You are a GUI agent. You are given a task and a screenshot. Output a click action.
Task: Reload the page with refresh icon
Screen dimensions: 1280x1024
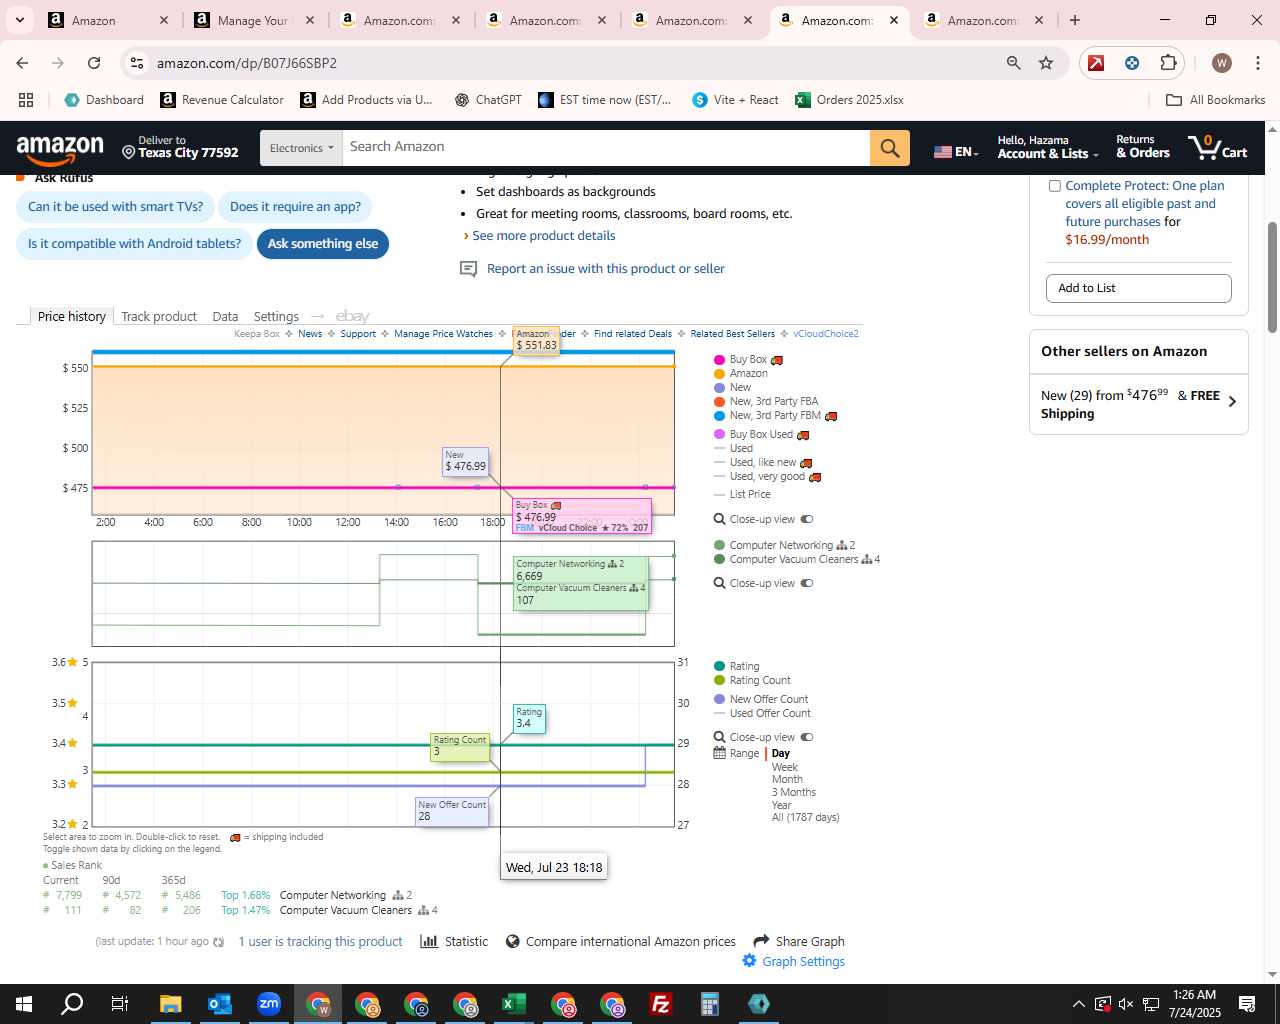click(x=94, y=63)
